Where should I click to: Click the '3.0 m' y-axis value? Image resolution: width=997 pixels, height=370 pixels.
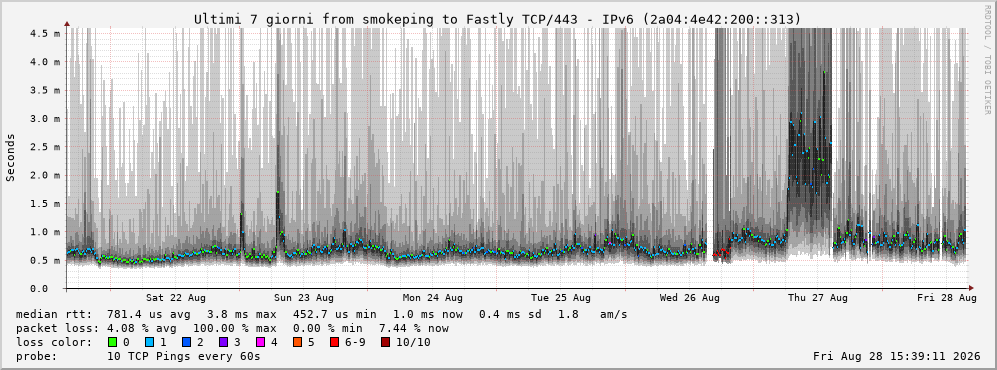click(45, 118)
